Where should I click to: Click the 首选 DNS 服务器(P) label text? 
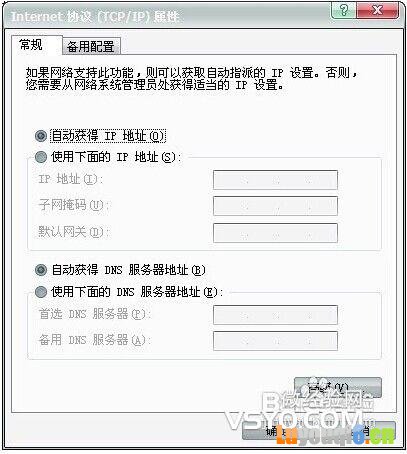coord(93,314)
